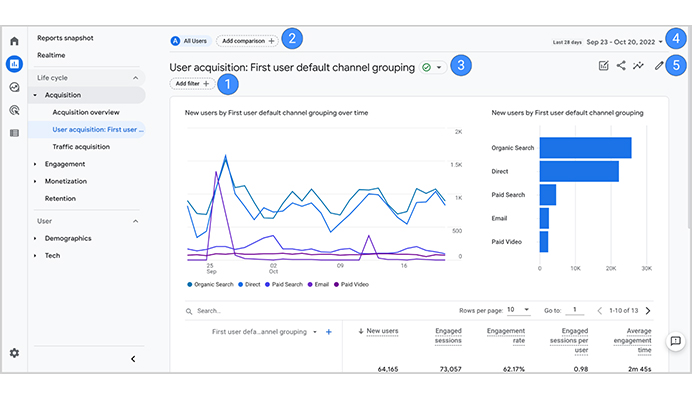Screen dimensions: 692x399
Task: Click the Customize report chart-edit icon
Action: (x=603, y=66)
